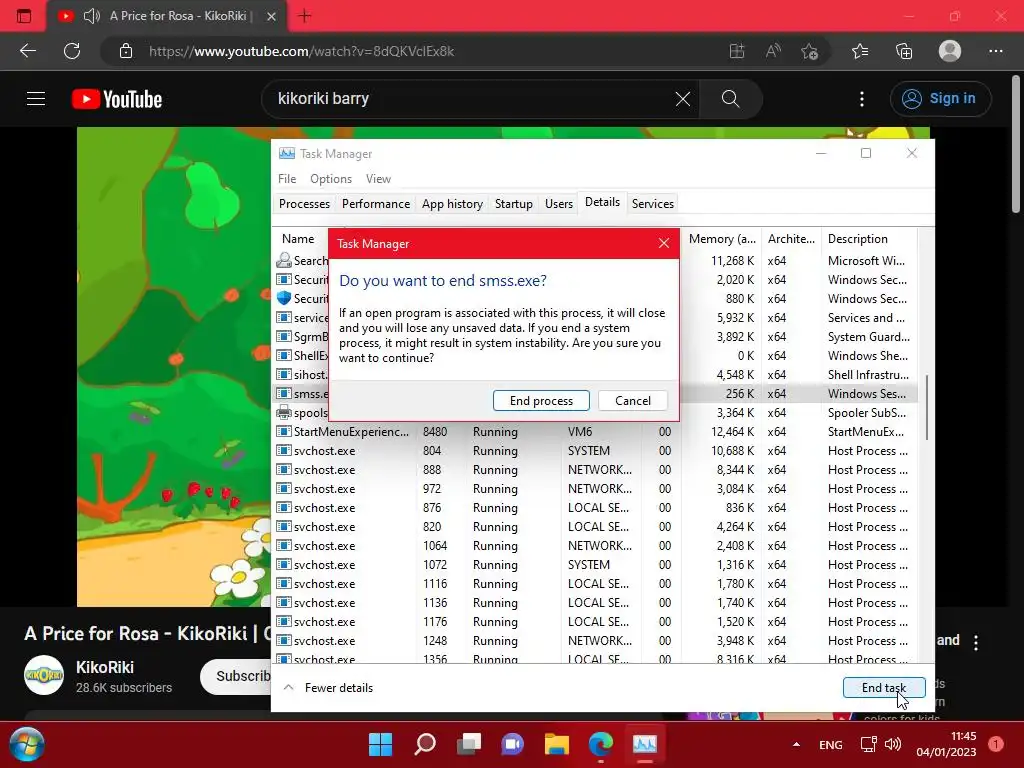Switch to the App history tab
The image size is (1024, 768).
pyautogui.click(x=452, y=204)
